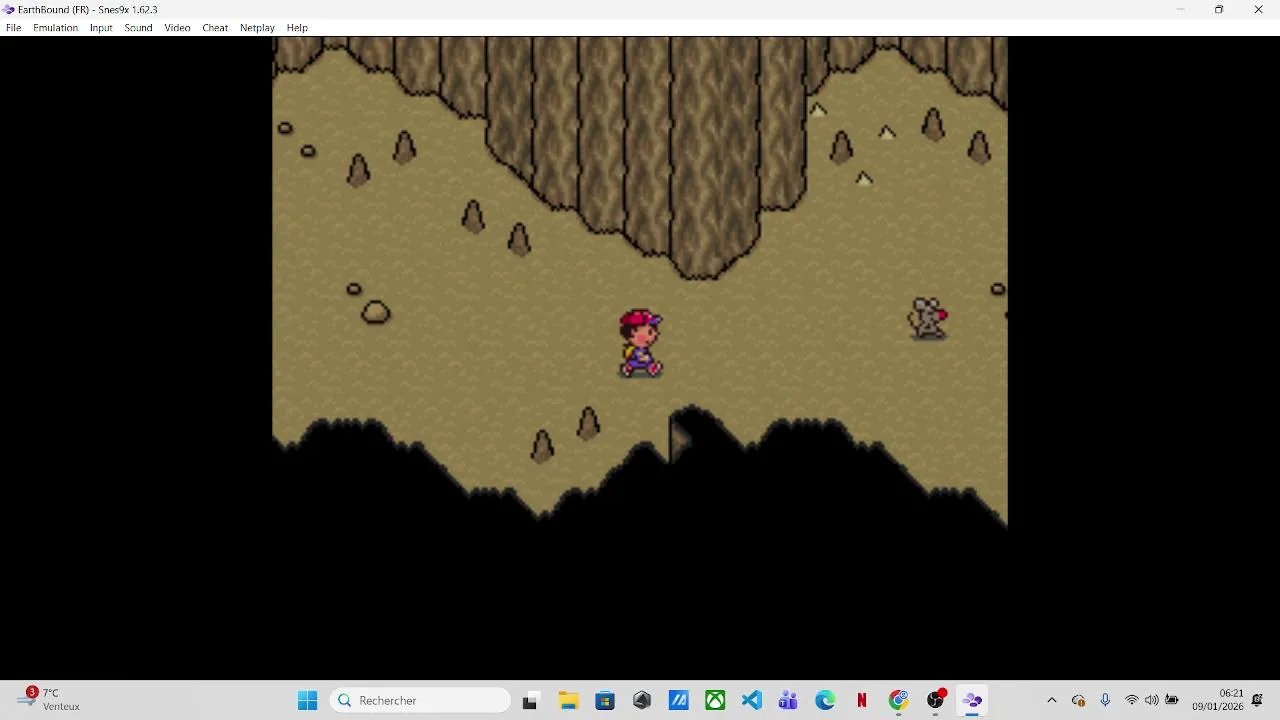Open the Cheat menu
Screen dimensions: 1280x720
click(215, 28)
